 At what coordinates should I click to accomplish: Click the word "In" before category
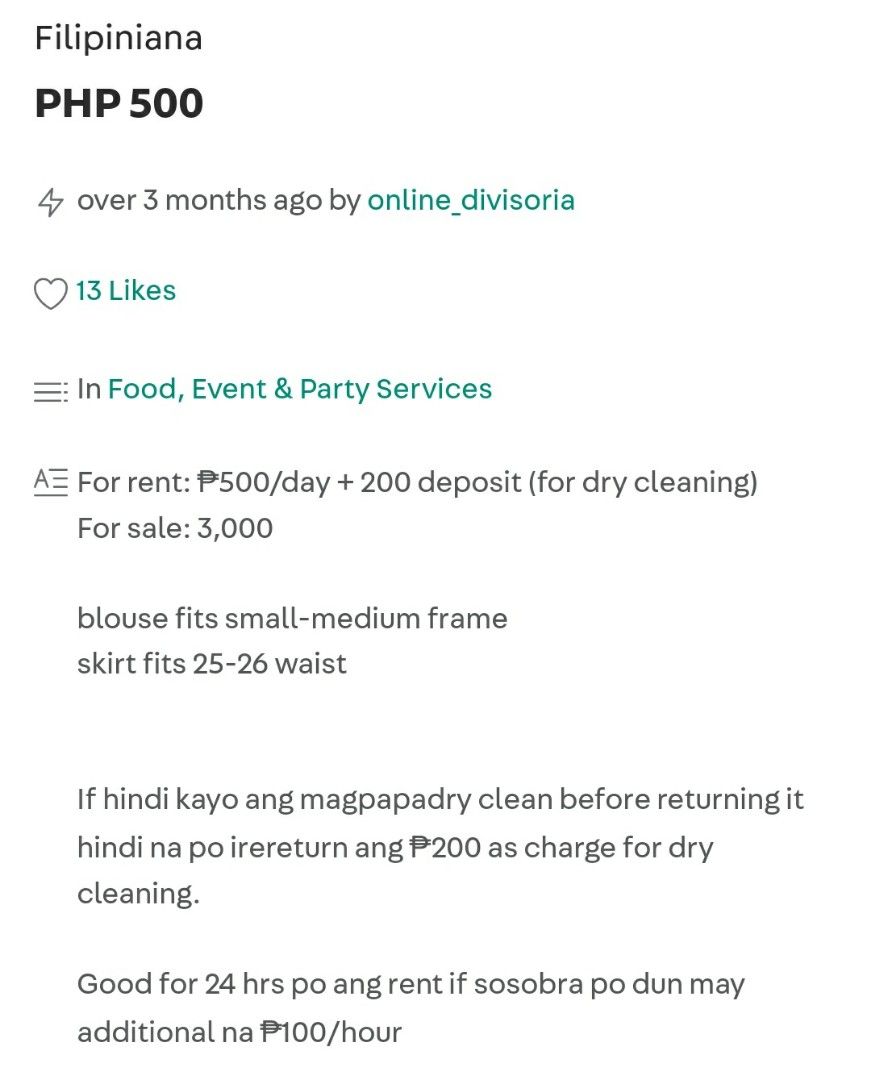89,389
